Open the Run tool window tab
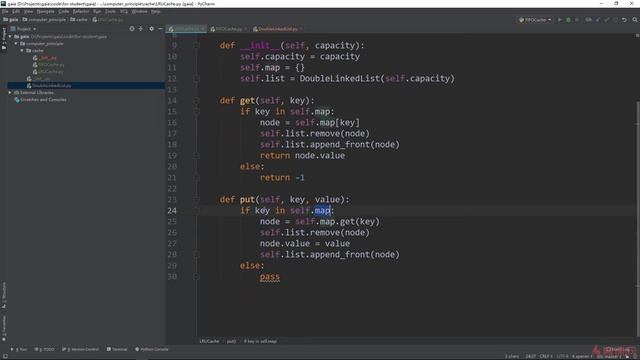This screenshot has width=640, height=360. point(19,349)
